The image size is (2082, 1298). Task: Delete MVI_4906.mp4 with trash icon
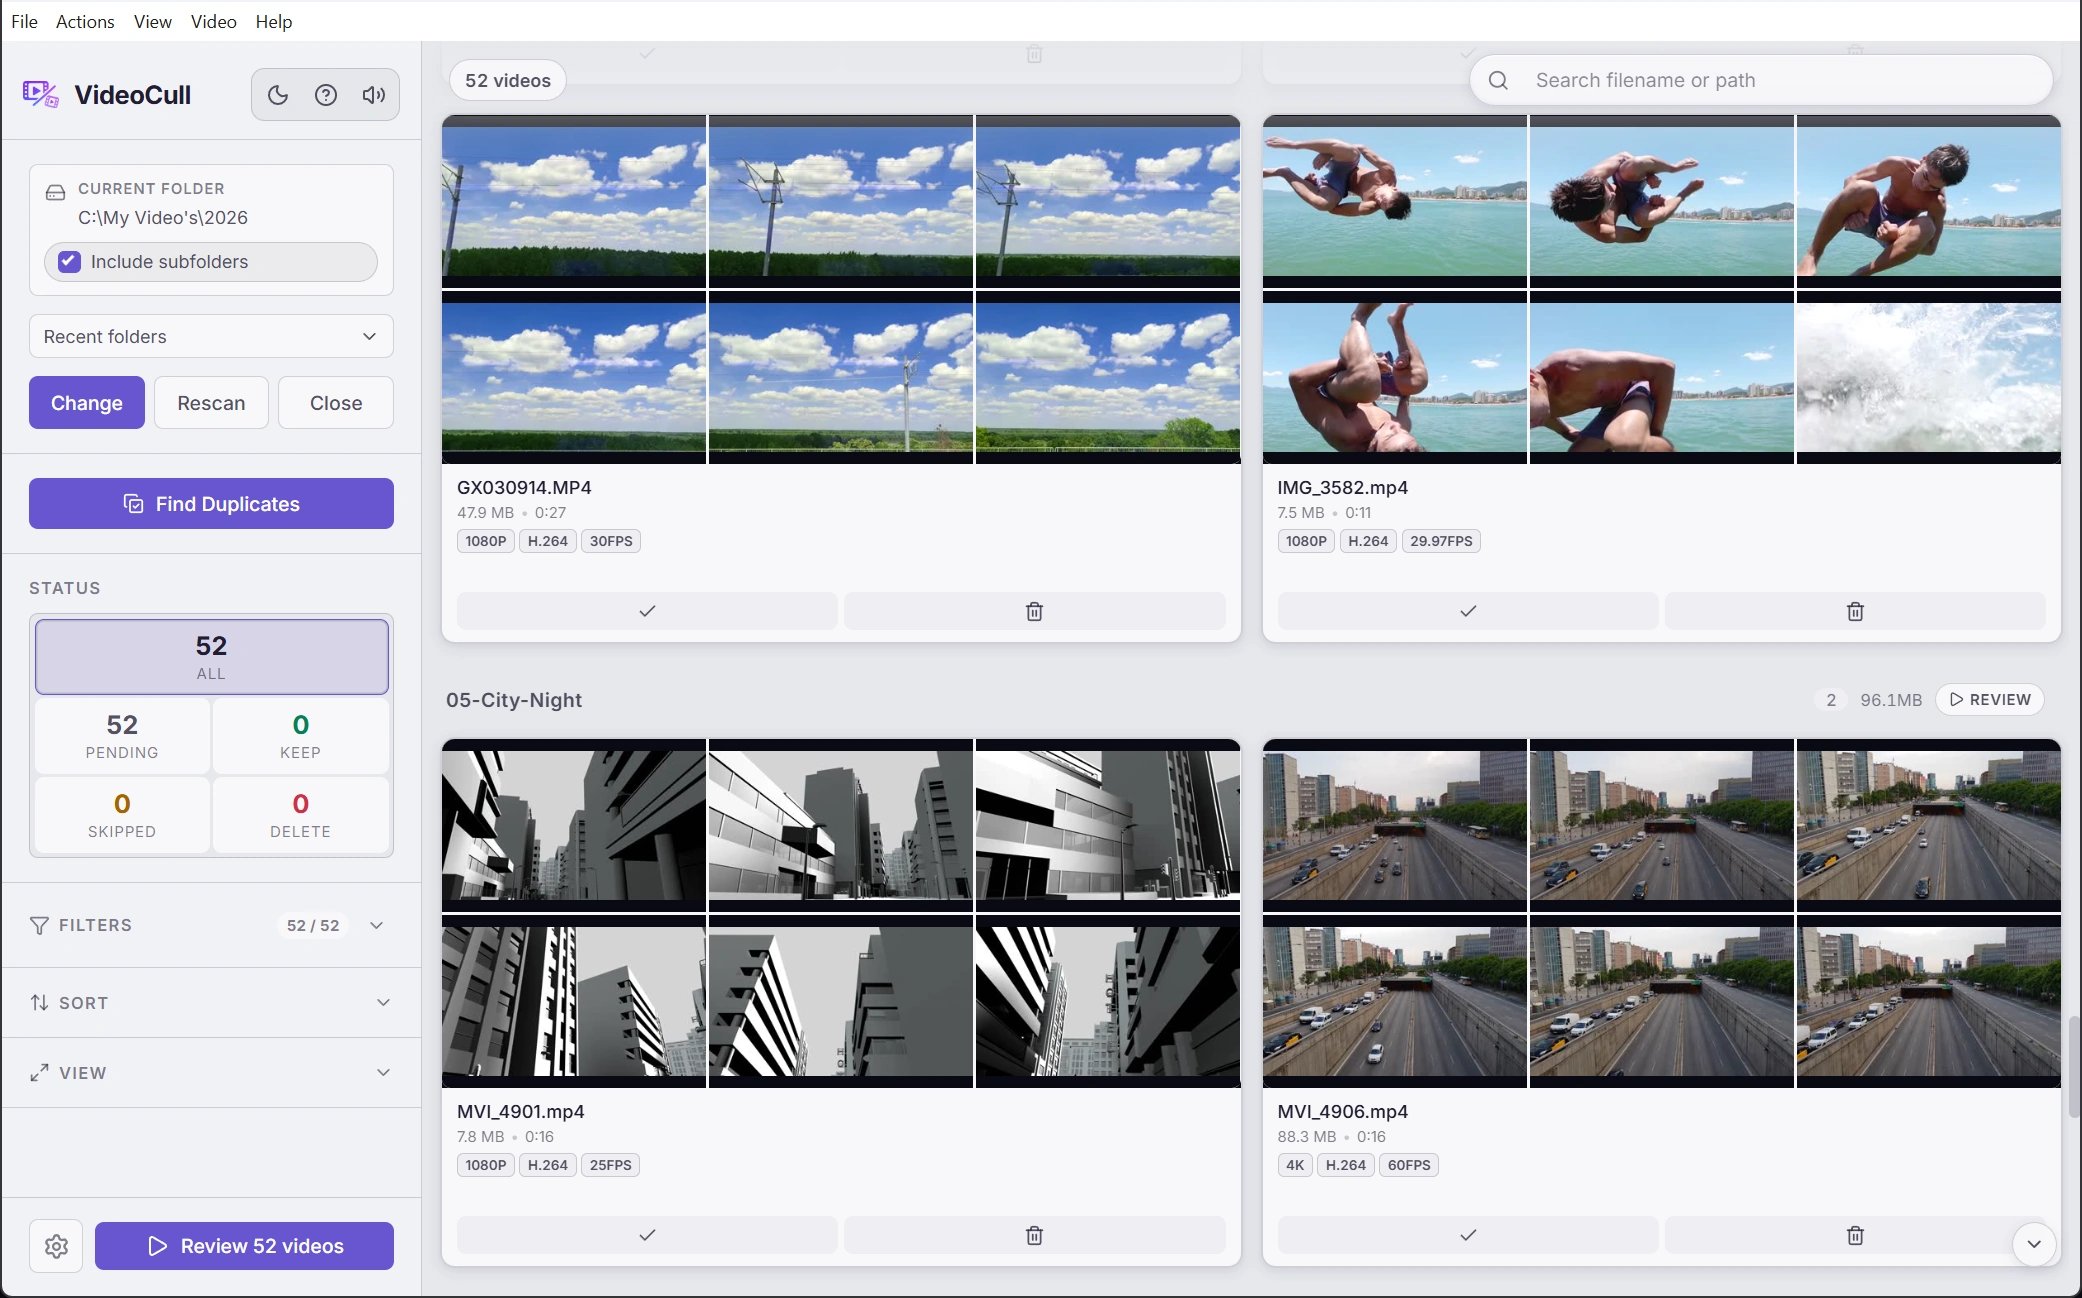pos(1855,1235)
